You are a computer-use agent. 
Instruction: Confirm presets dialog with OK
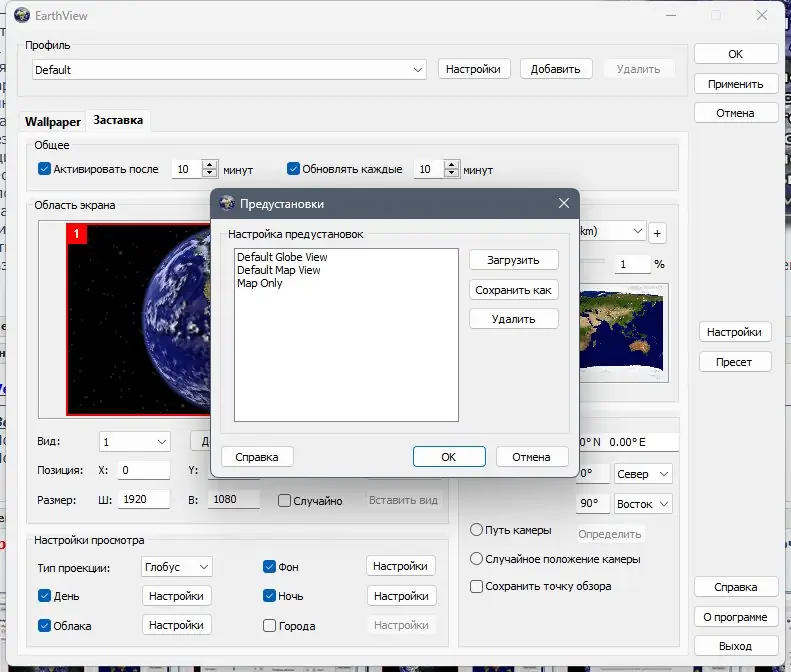click(449, 457)
